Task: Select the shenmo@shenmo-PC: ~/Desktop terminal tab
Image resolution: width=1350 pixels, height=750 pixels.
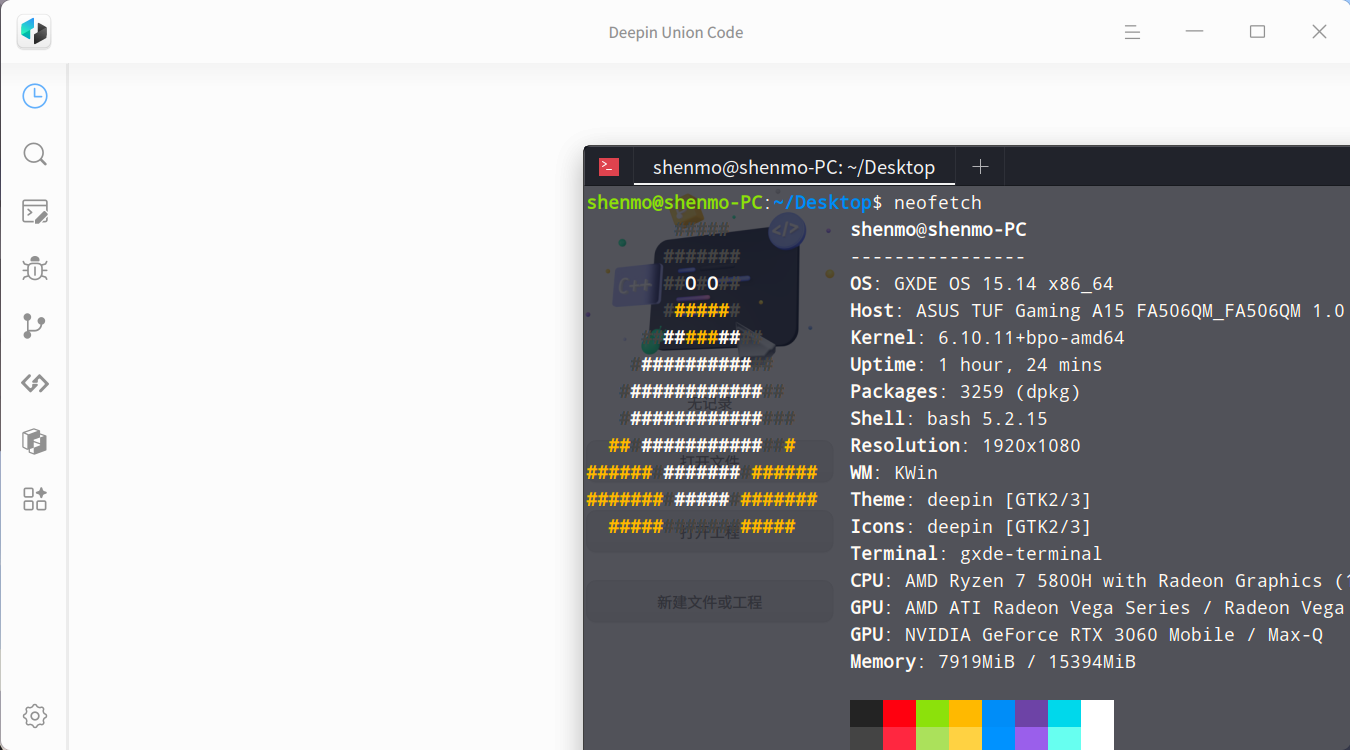Action: tap(794, 167)
